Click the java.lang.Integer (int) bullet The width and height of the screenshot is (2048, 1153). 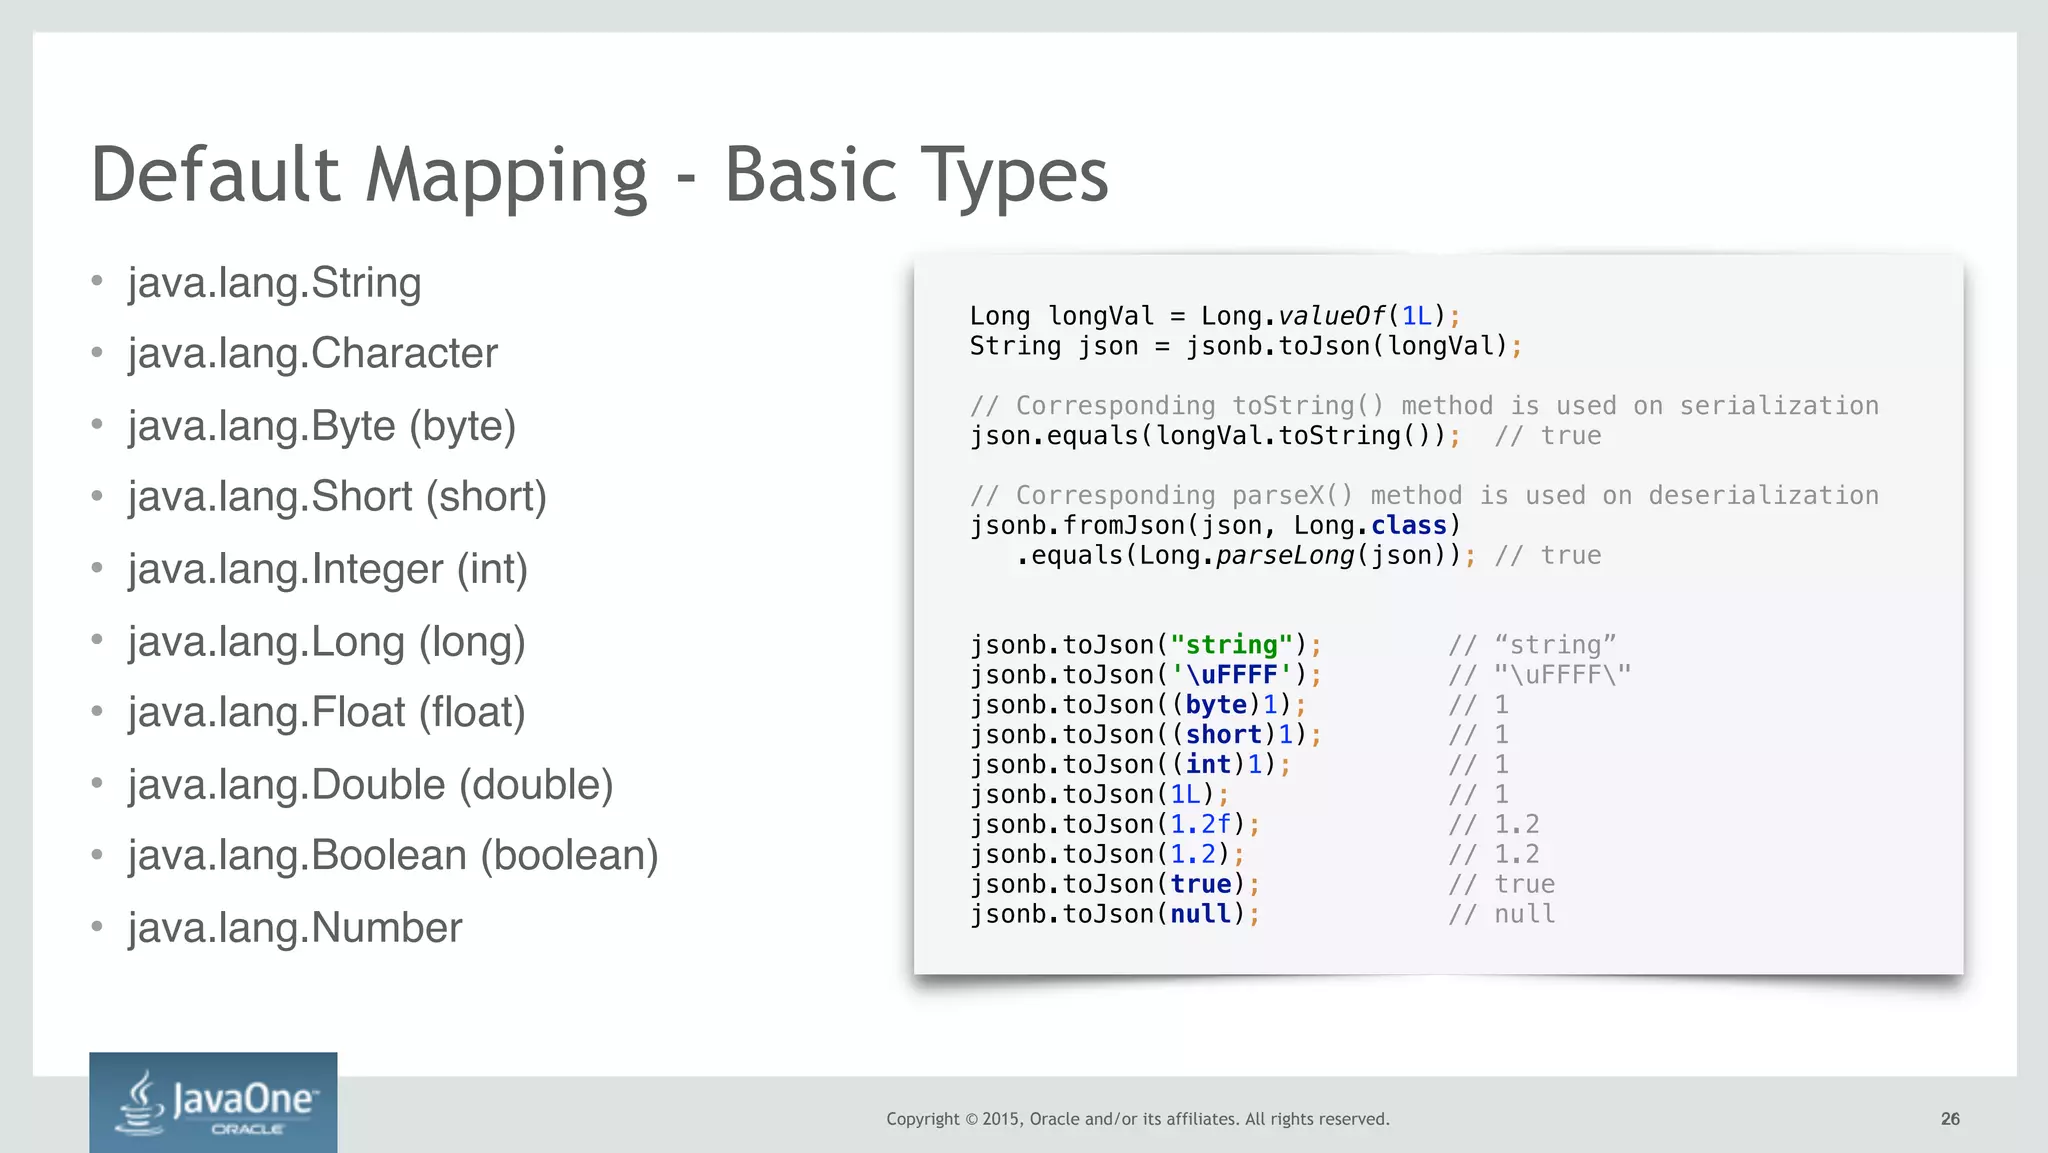tap(327, 569)
